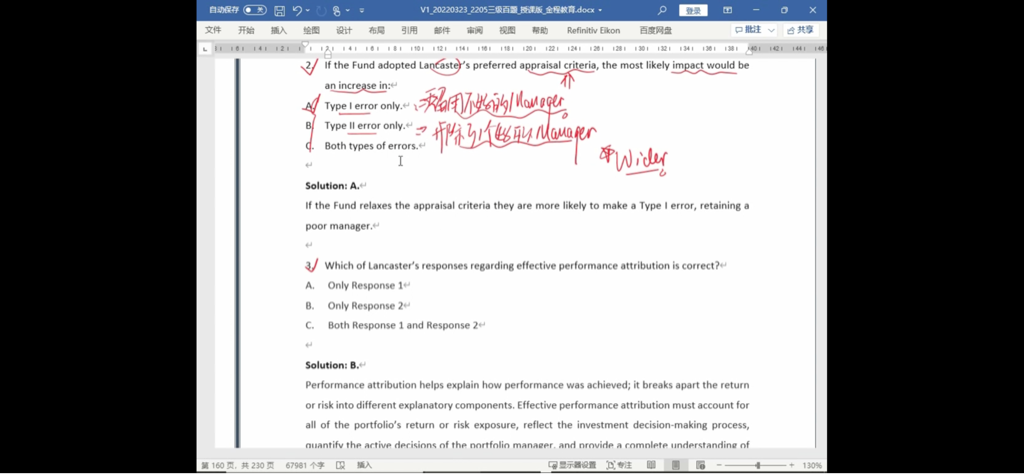Viewport: 1024px width, 474px height.
Task: Click the word count '67981 个字'
Action: tap(305, 466)
